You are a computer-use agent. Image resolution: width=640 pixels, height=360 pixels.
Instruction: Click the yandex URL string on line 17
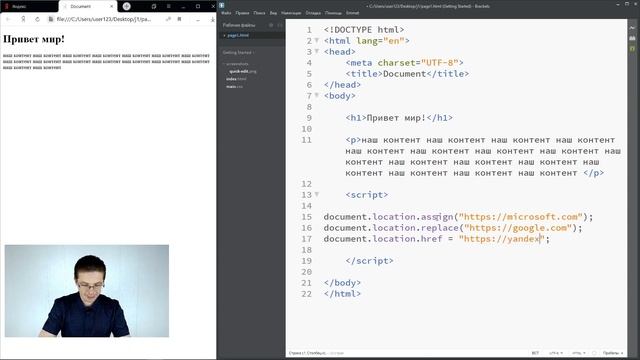[502, 239]
